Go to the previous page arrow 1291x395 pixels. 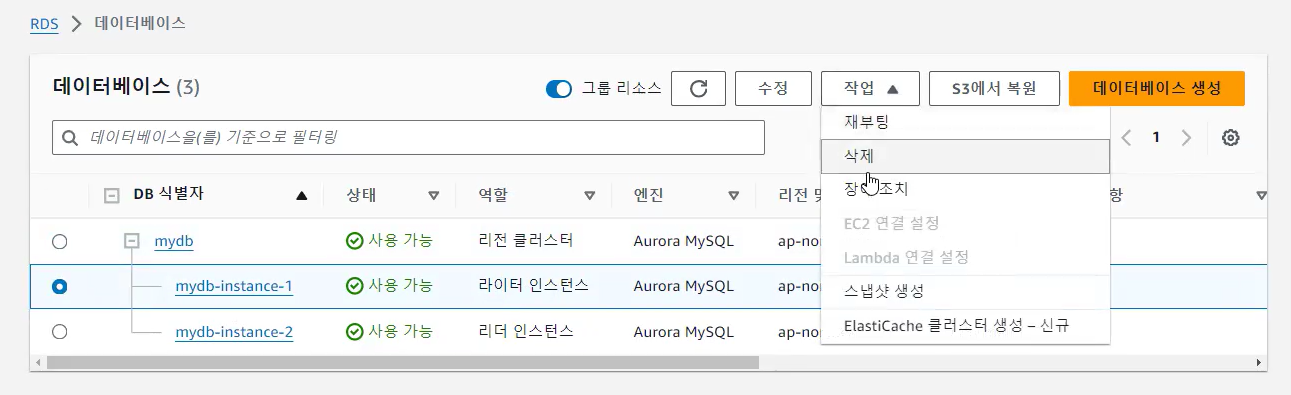click(x=1126, y=138)
